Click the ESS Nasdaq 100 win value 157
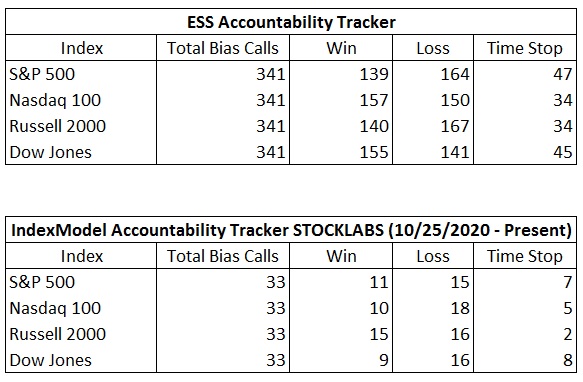 click(374, 100)
